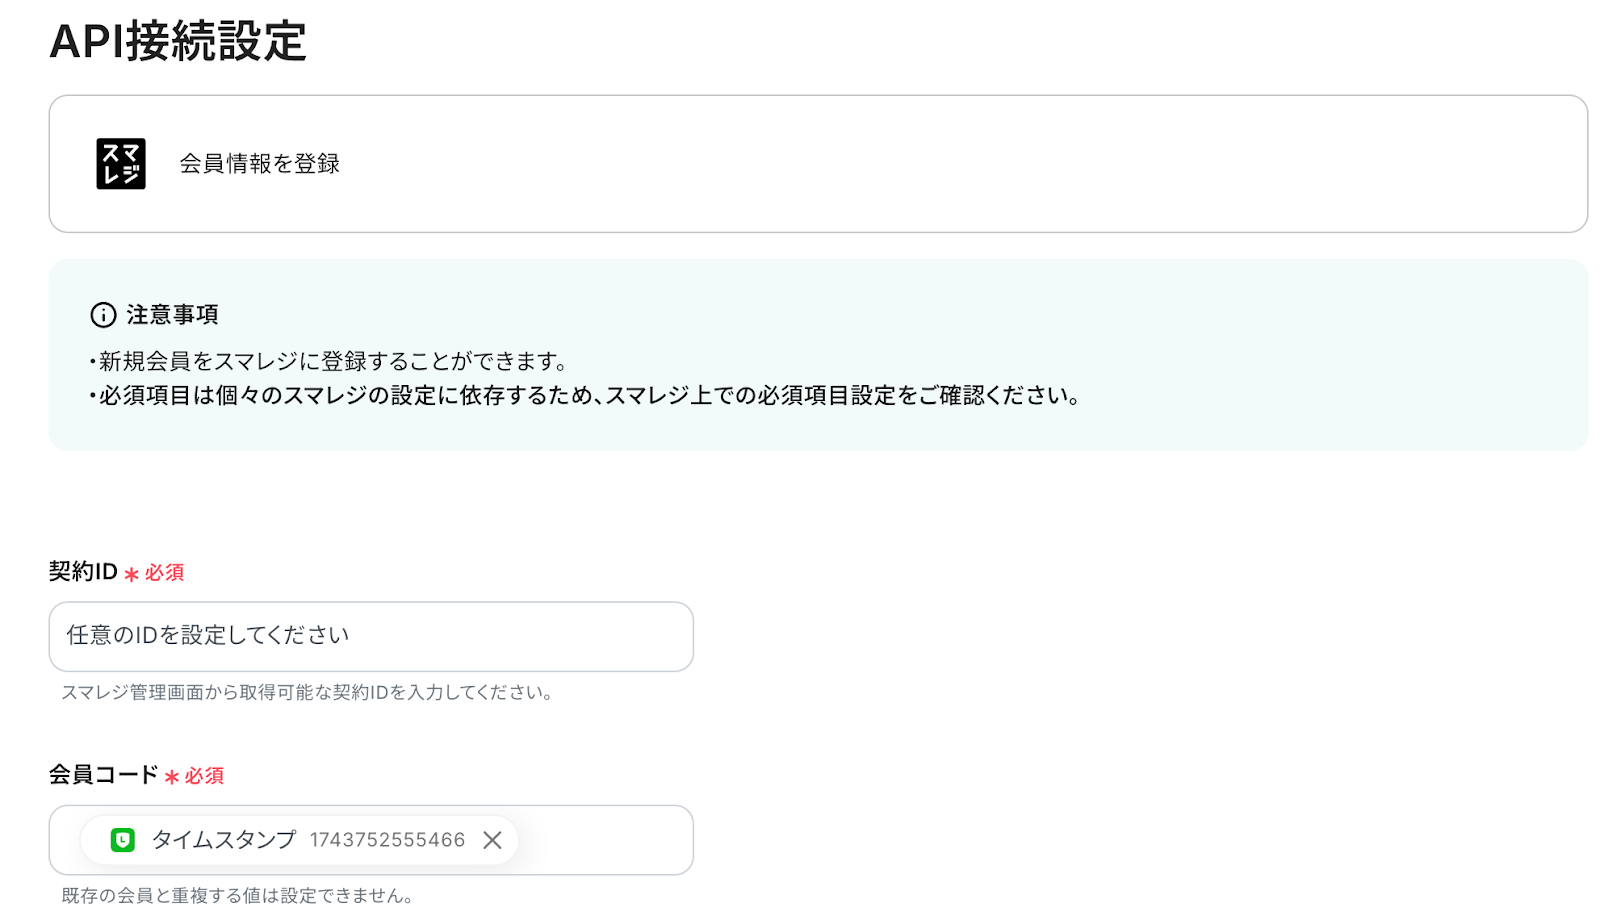Image resolution: width=1600 pixels, height=920 pixels.
Task: Click the 注意事項 heading text
Action: (172, 315)
